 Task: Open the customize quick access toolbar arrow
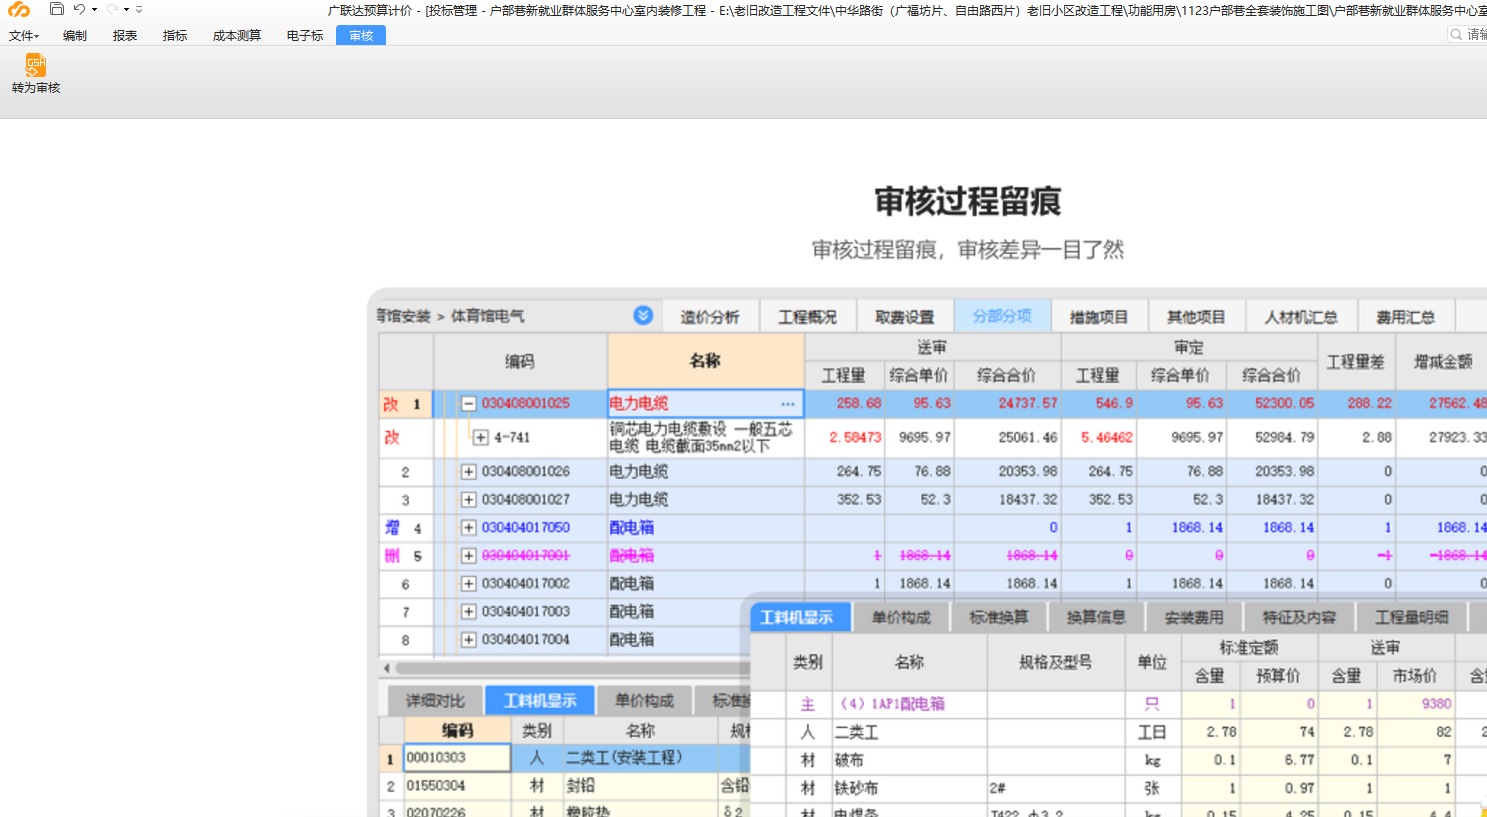coord(139,10)
